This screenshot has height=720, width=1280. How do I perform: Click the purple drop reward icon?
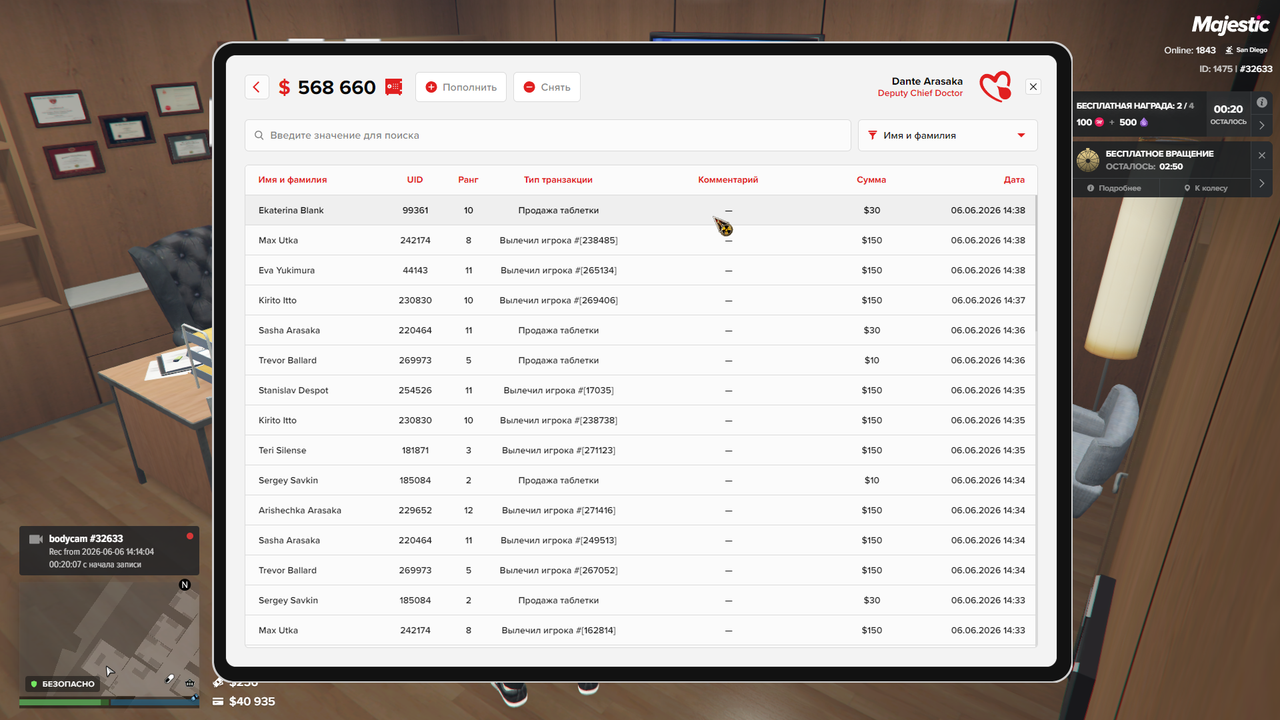(x=1144, y=122)
